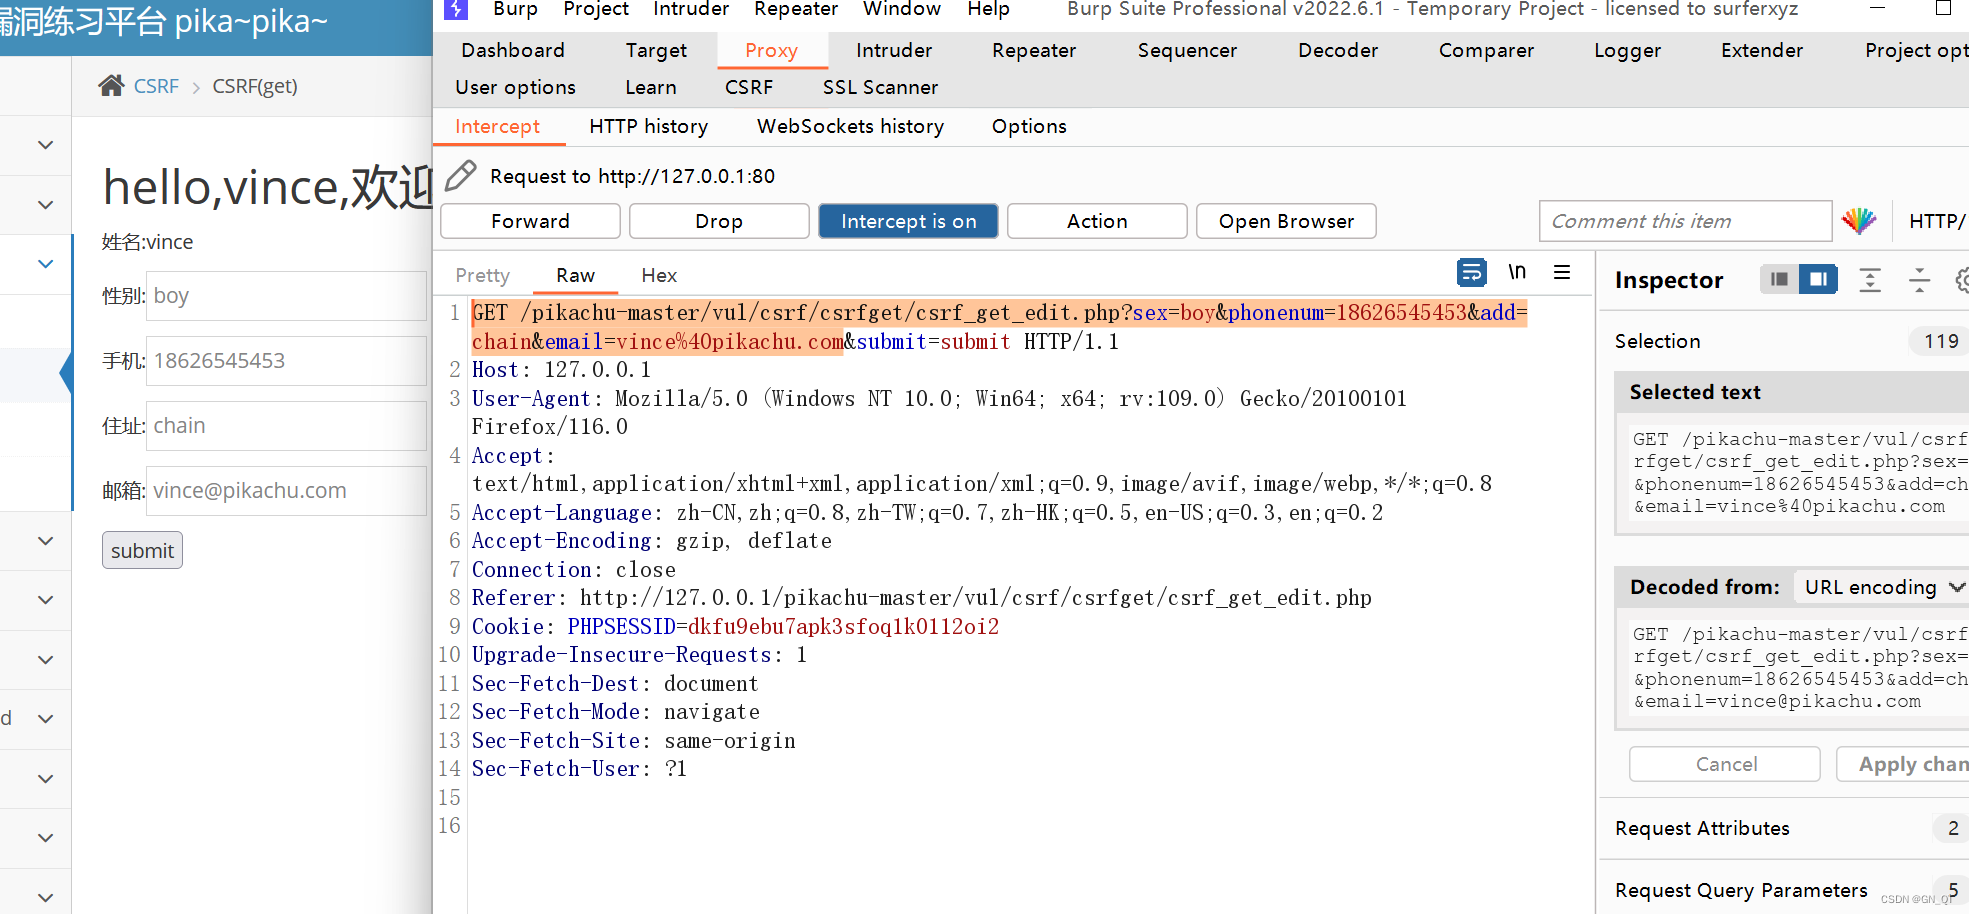Click the Open Browser button
1969x914 pixels.
coord(1286,221)
